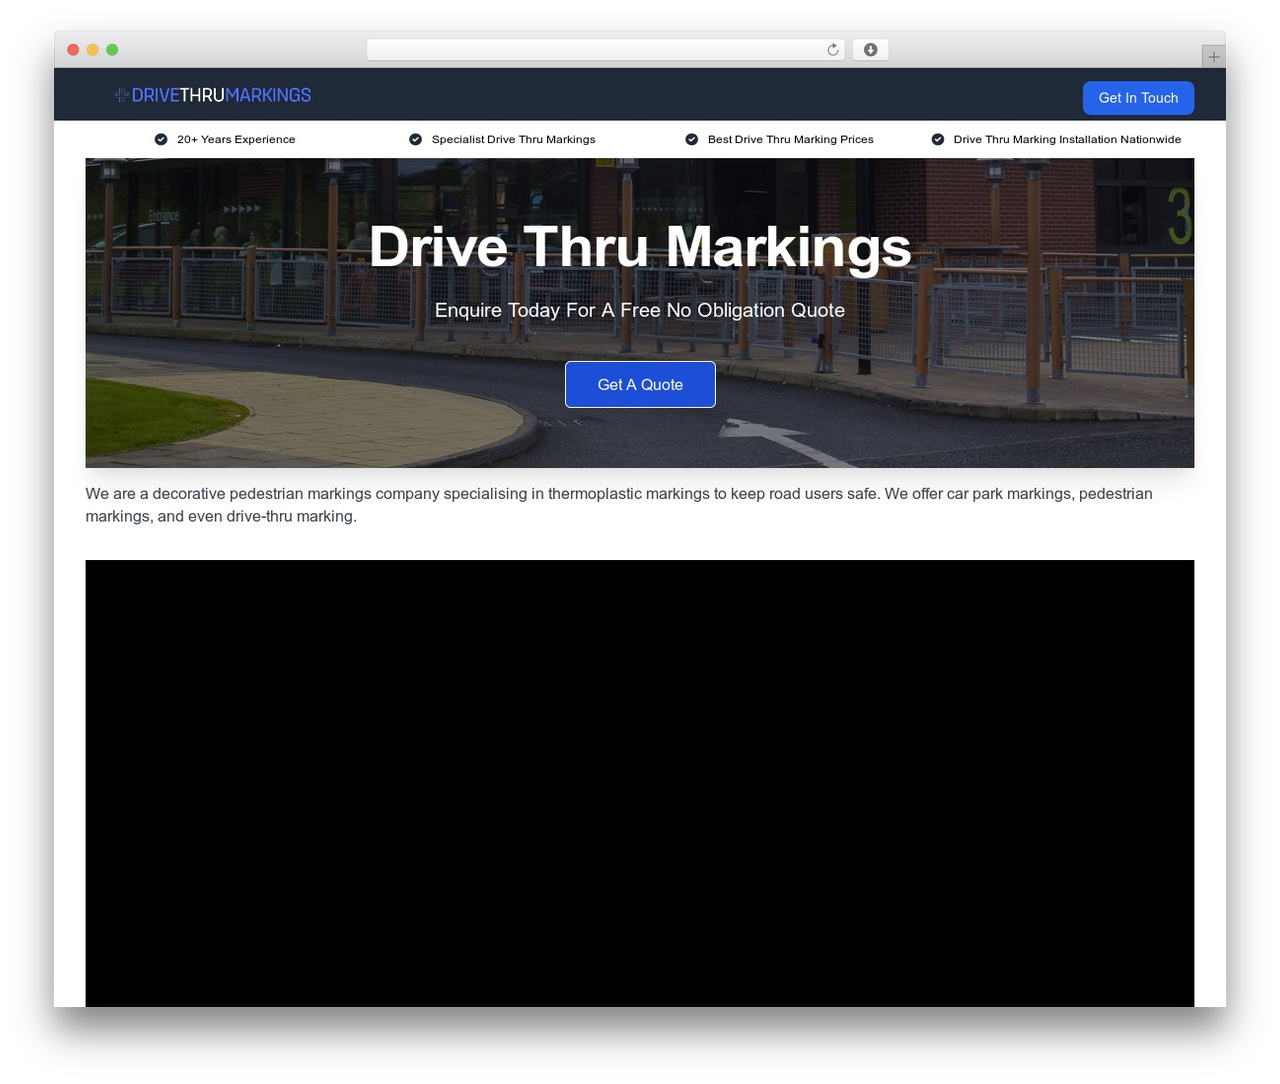Screen dimensions: 1280x1084
Task: Click the DriveThruMarkings logo
Action: click(x=213, y=95)
